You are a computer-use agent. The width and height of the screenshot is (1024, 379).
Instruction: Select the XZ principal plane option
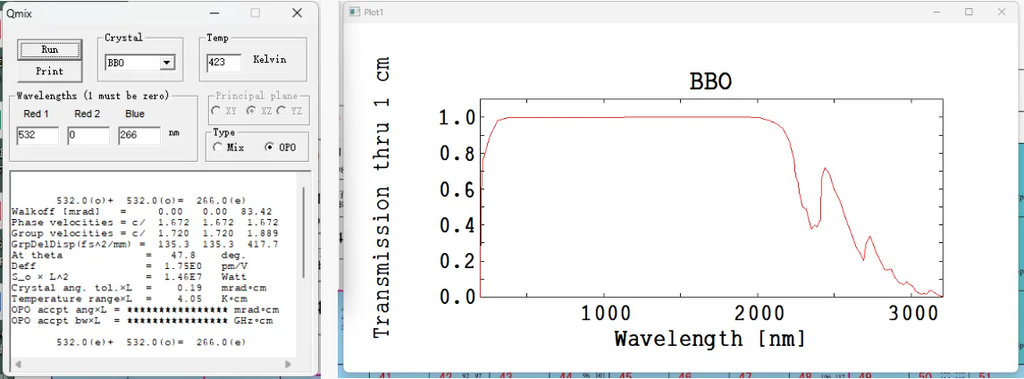(250, 111)
